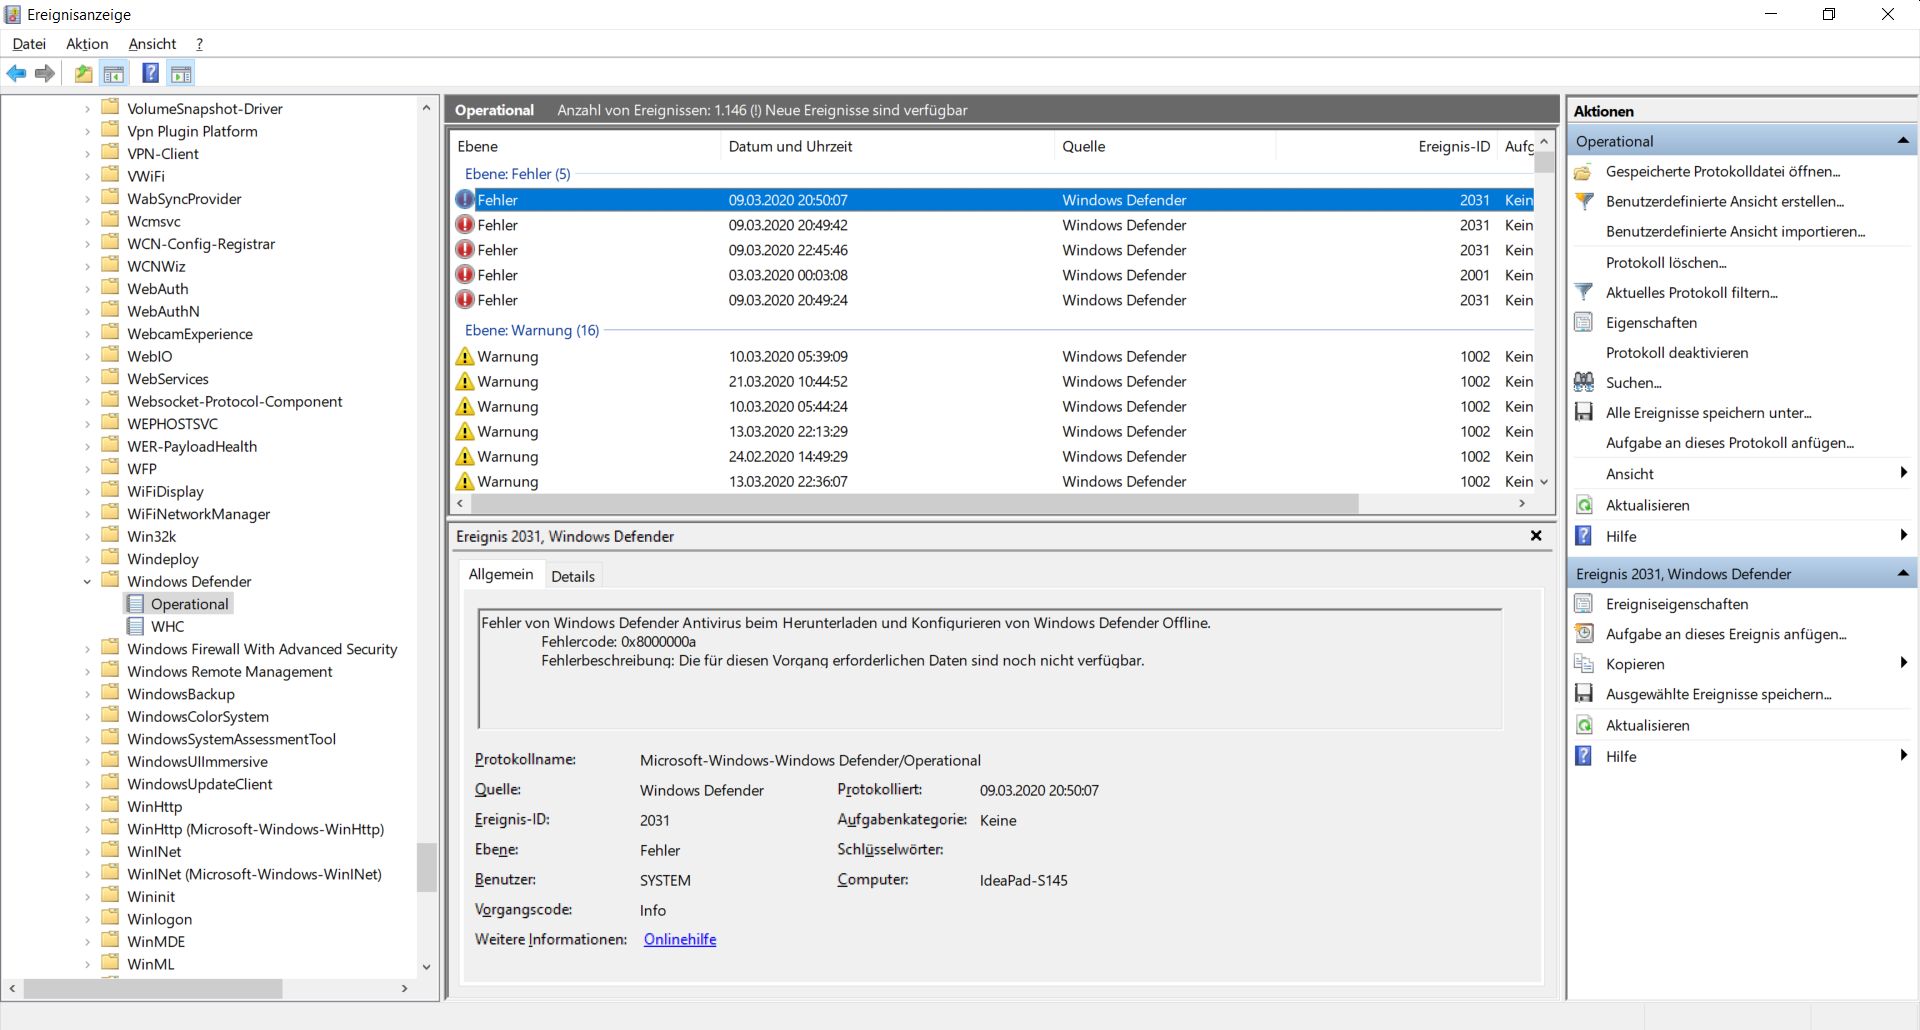The height and width of the screenshot is (1030, 1920).
Task: Collapse the Windows Defender tree node
Action: point(87,581)
